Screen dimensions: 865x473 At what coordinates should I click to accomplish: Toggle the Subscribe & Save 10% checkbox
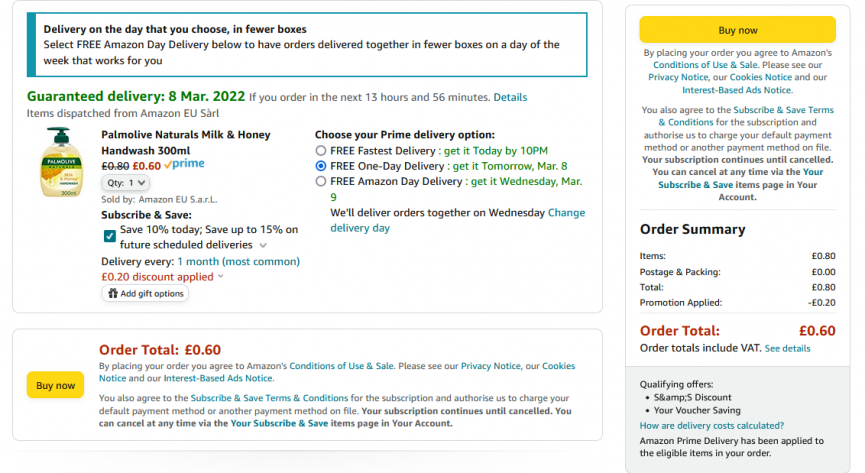point(109,236)
